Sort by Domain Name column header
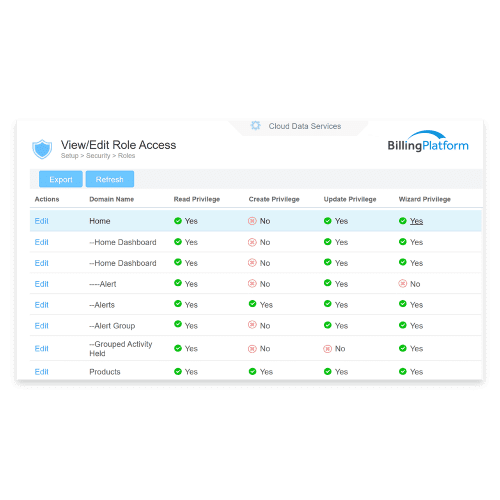500x500 pixels. point(112,199)
